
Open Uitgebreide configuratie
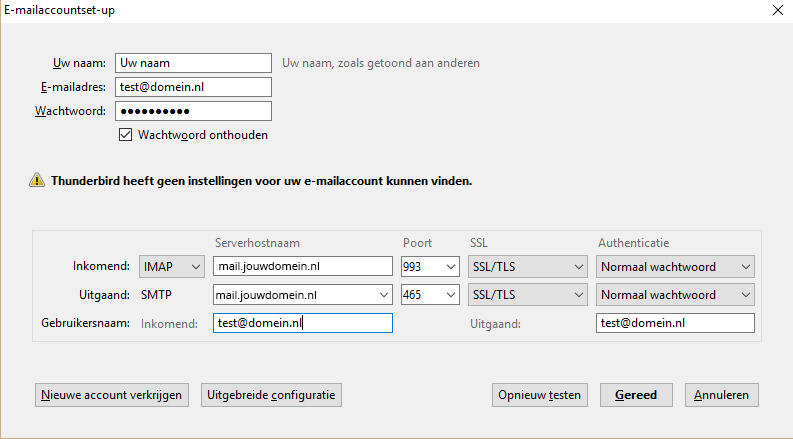272,395
